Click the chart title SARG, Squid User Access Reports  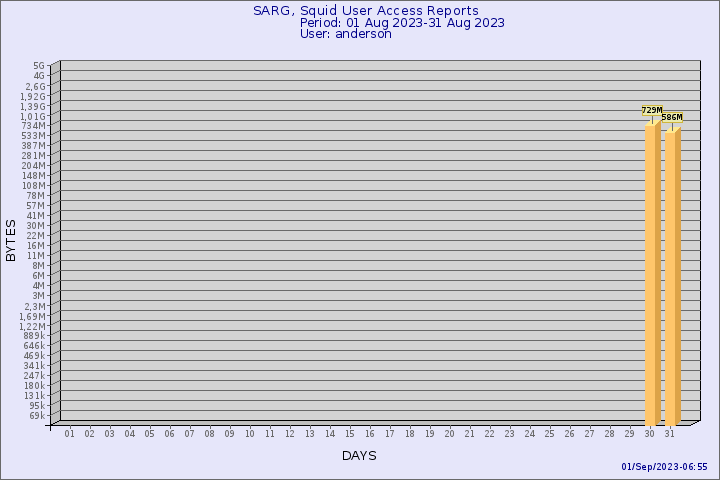(365, 11)
